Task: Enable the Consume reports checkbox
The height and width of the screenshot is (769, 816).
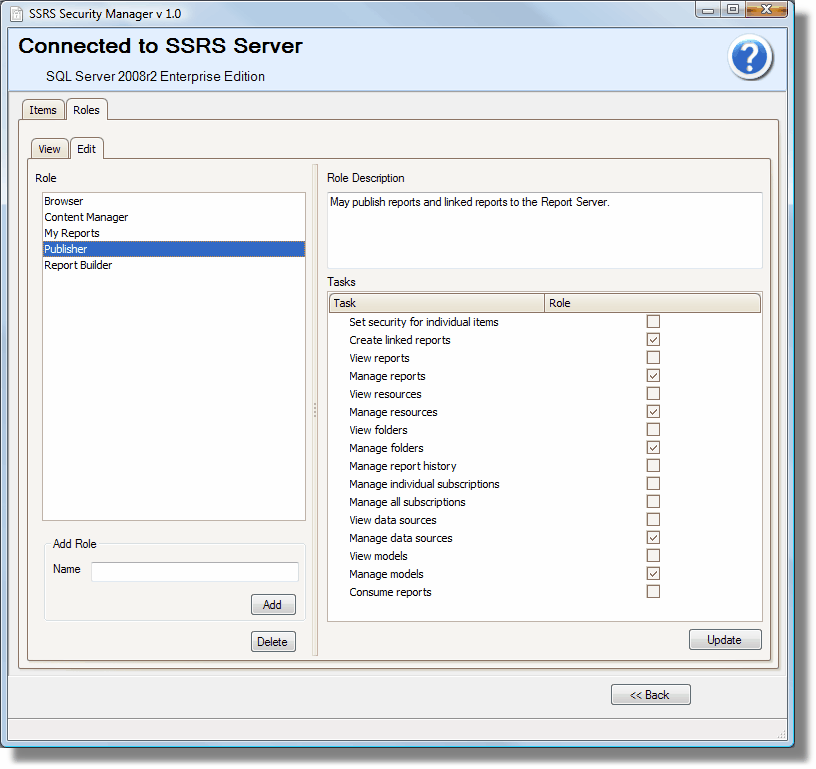Action: (653, 592)
